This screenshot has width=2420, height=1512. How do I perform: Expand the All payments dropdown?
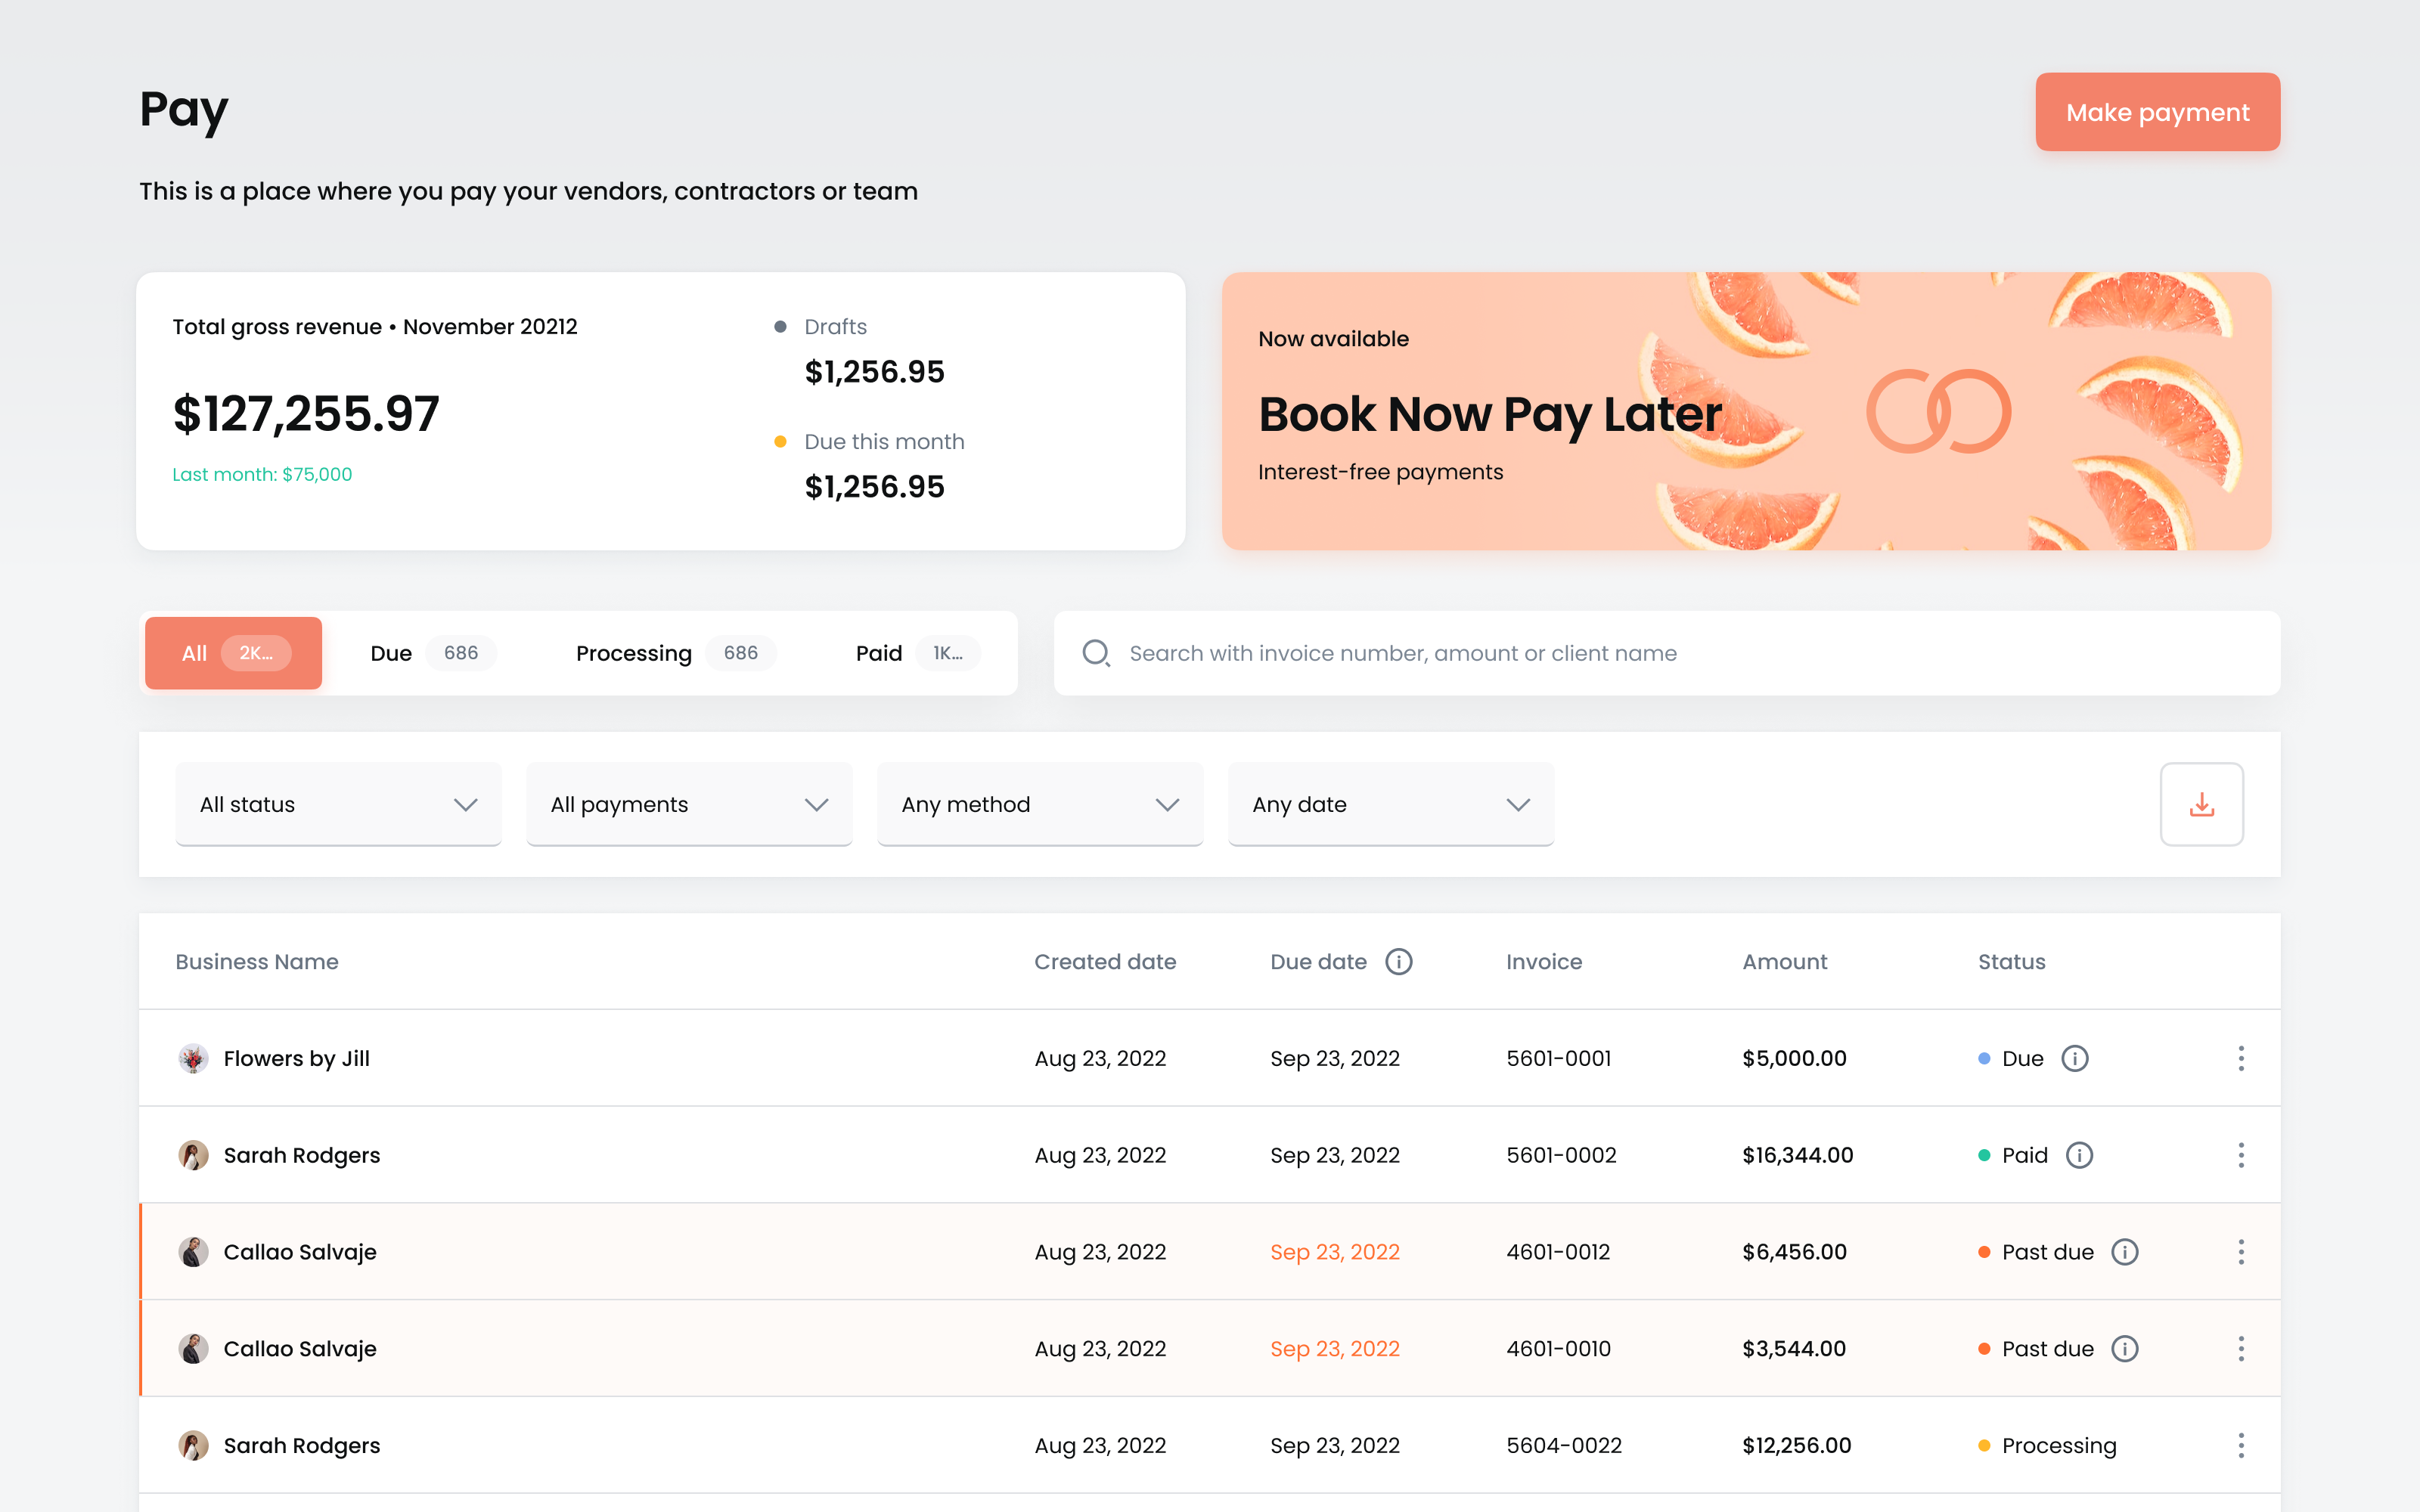[x=689, y=804]
